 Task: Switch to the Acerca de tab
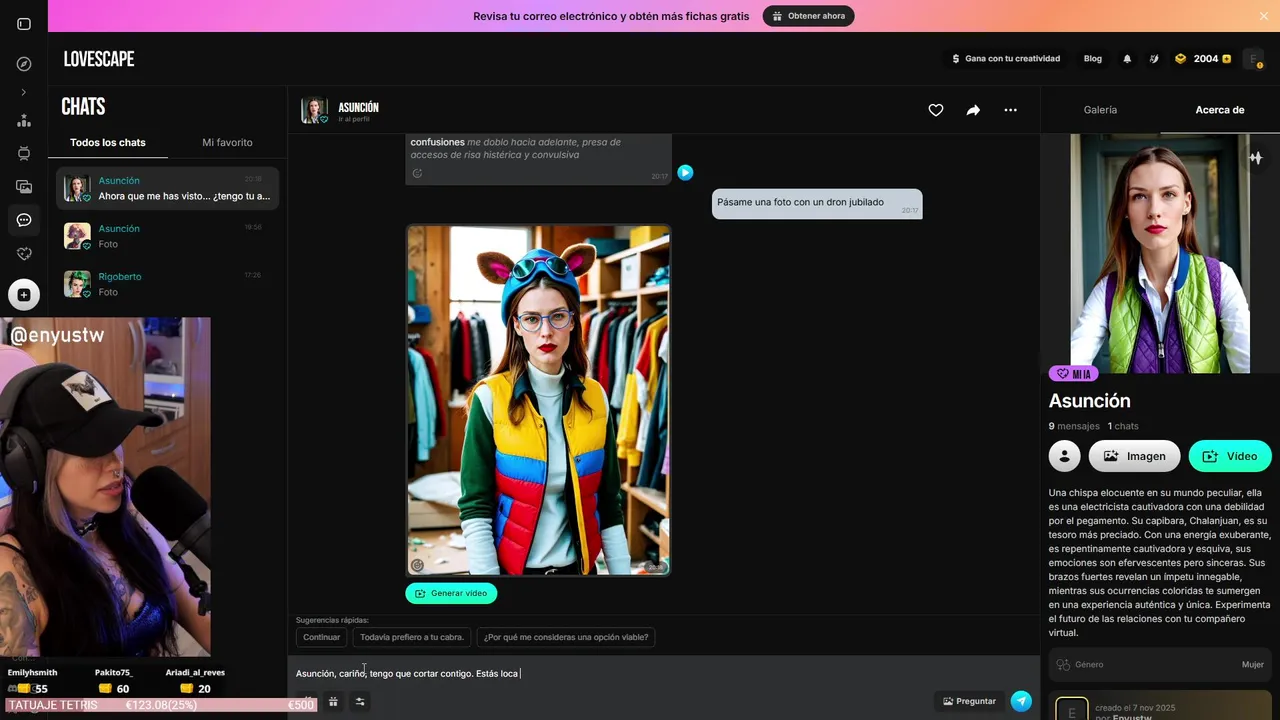click(x=1220, y=110)
